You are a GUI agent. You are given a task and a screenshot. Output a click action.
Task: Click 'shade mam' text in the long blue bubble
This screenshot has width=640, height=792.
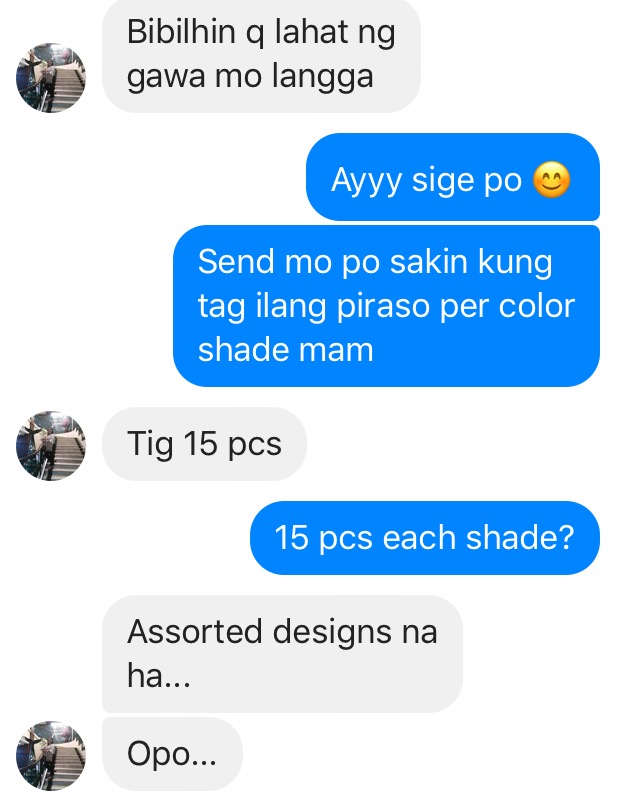pos(285,350)
